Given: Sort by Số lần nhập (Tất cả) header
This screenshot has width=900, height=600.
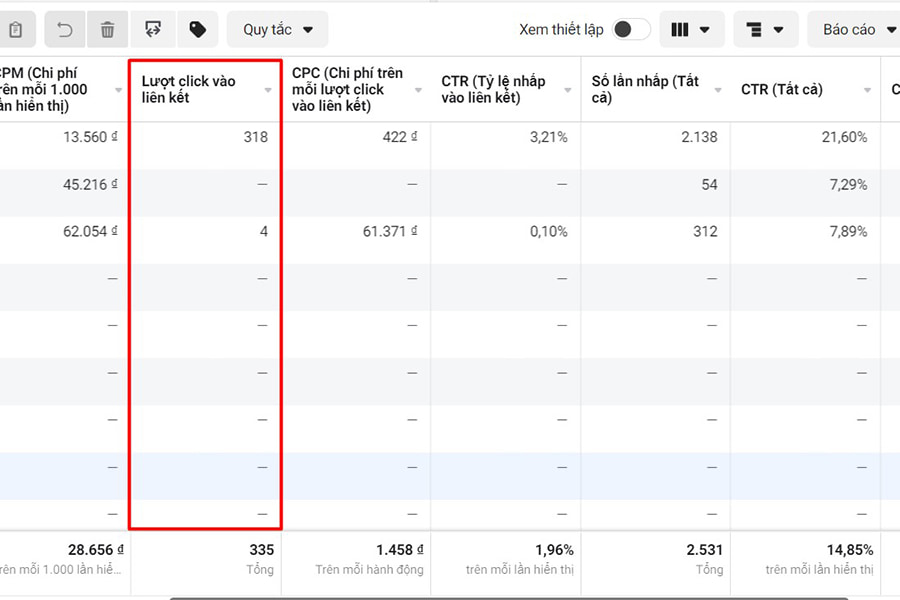Looking at the screenshot, I should tap(645, 89).
